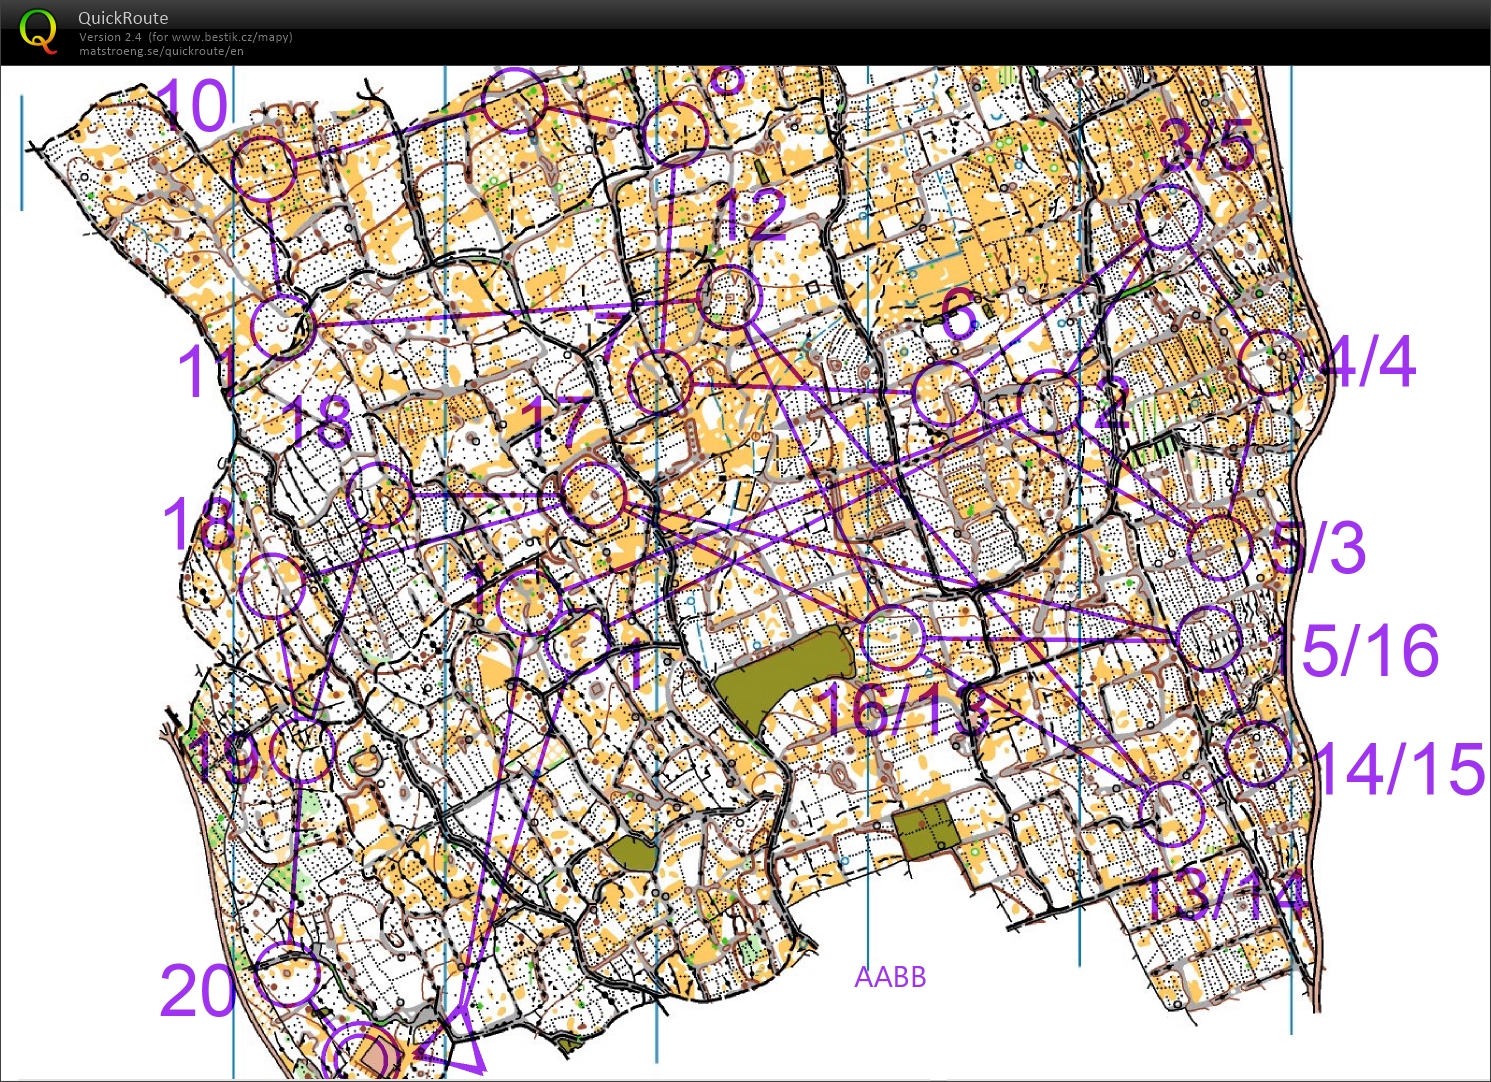This screenshot has height=1082, width=1491.
Task: Click control circle labeled 15/16
Action: point(1209,638)
